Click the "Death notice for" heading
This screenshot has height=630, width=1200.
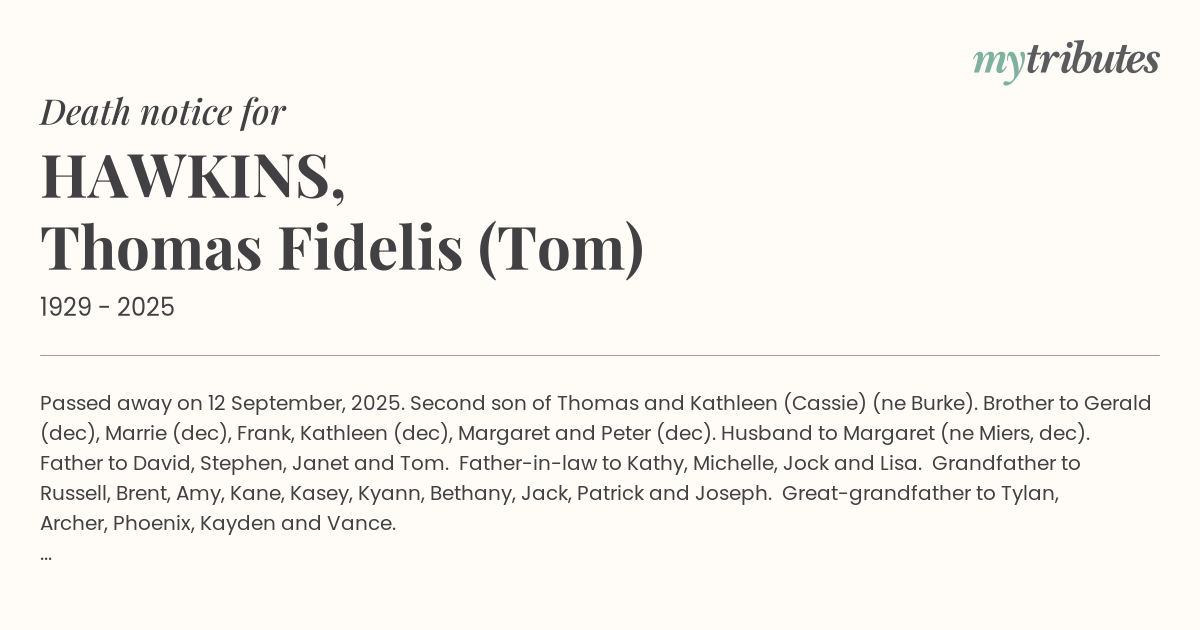coord(163,112)
